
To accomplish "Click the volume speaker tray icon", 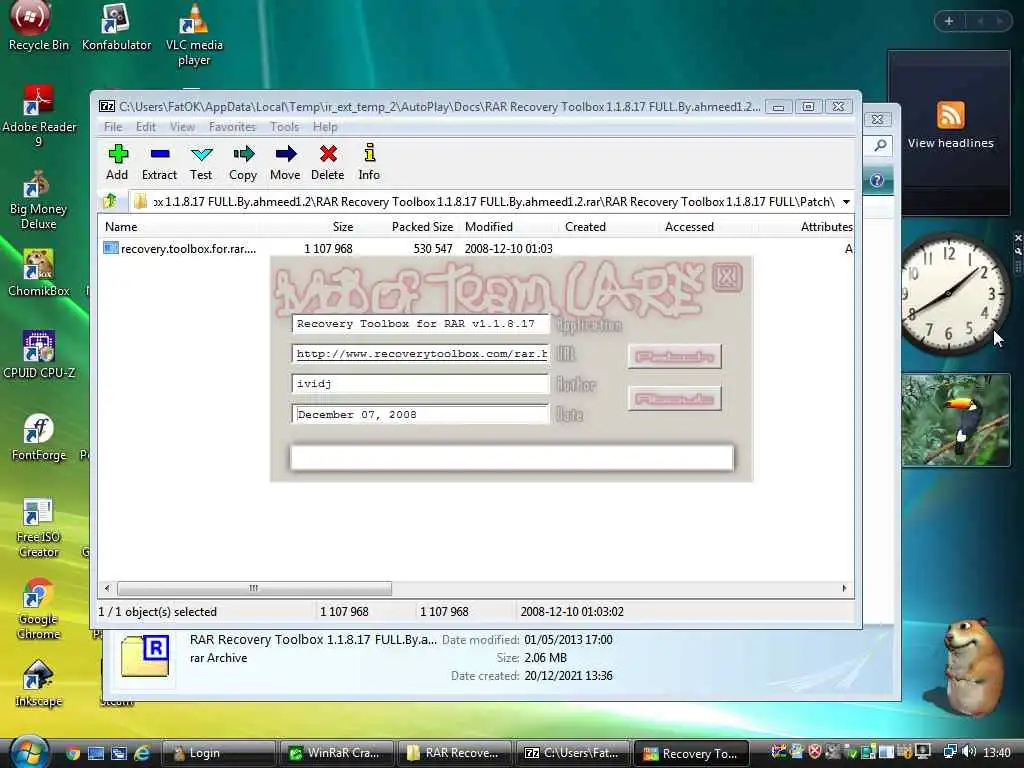I will click(969, 752).
